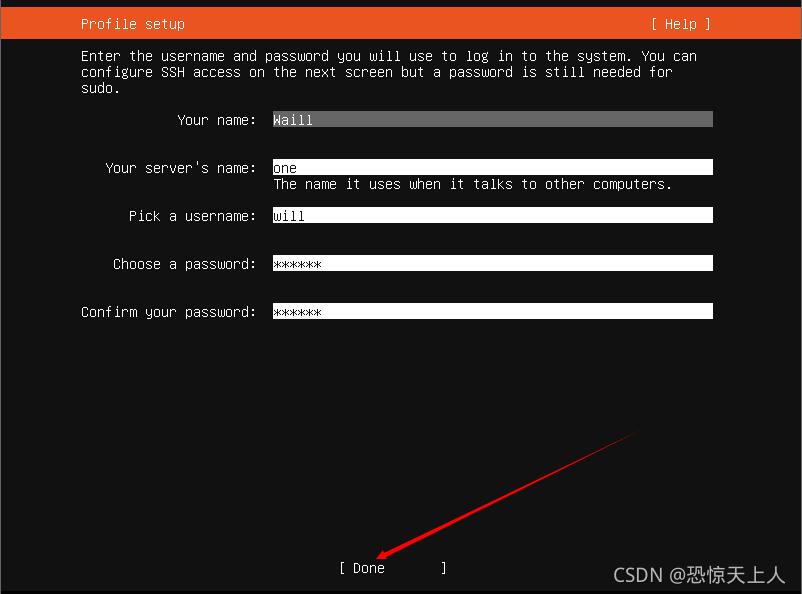802x594 pixels.
Task: Click the 'Choose a password:' label
Action: coord(184,264)
